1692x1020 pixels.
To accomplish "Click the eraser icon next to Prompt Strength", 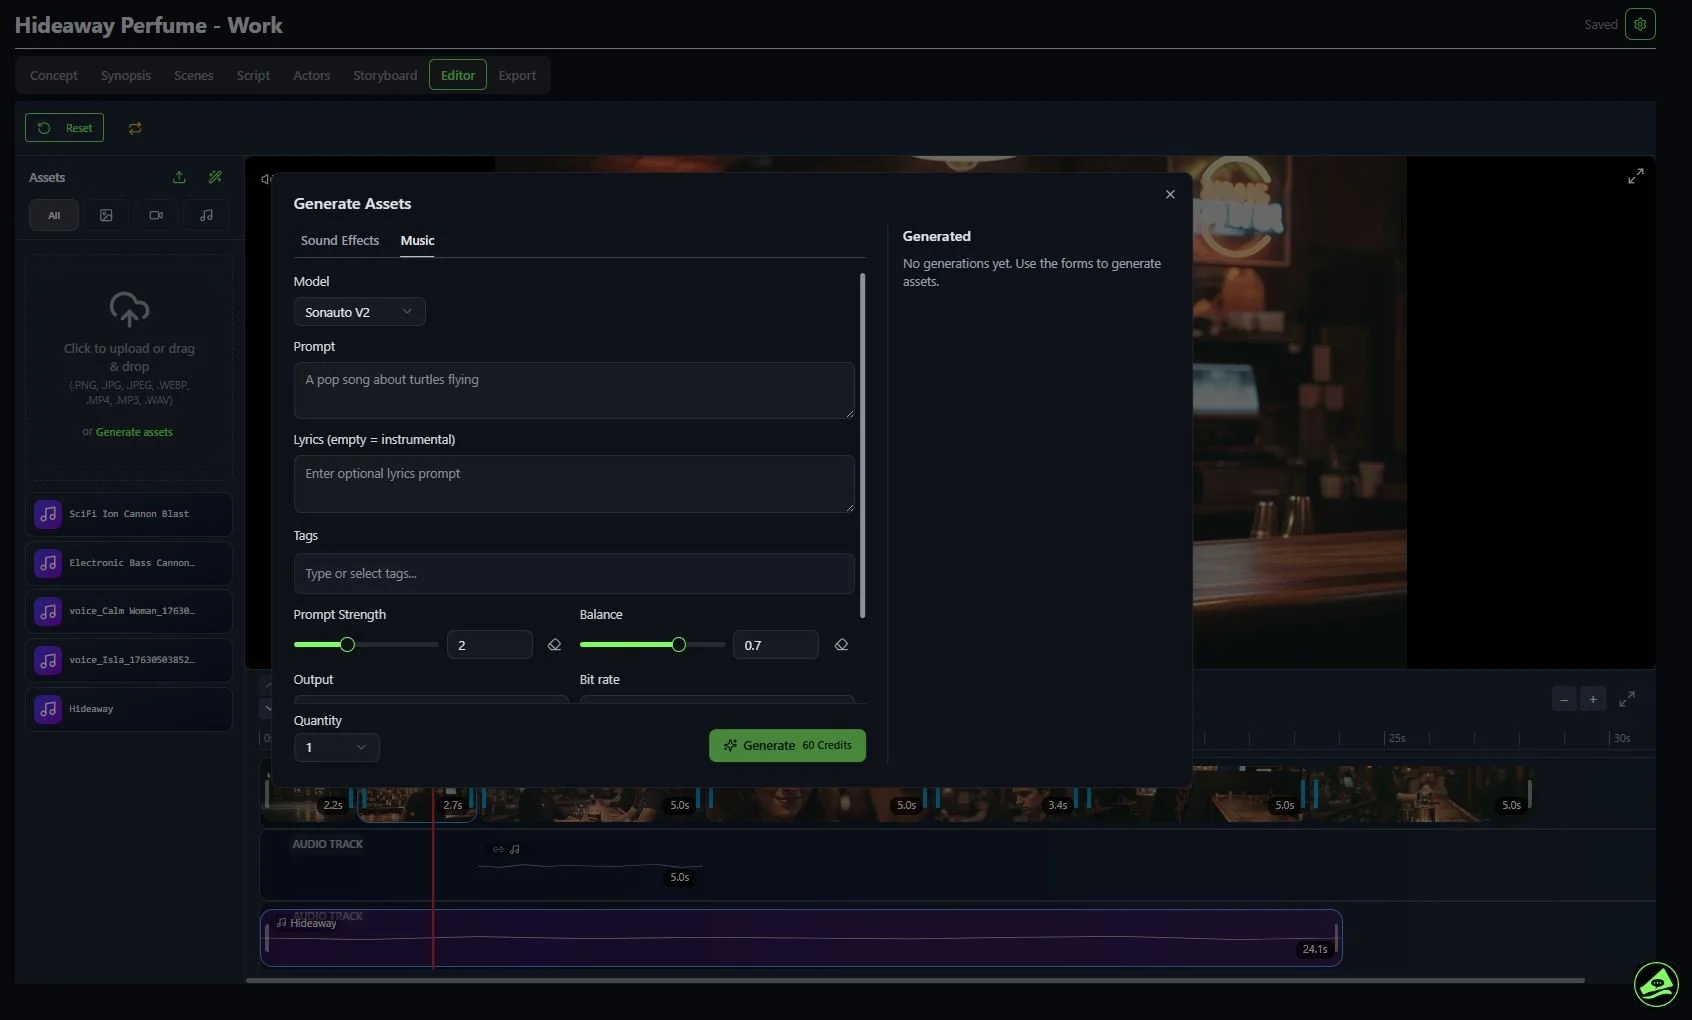I will pos(555,645).
